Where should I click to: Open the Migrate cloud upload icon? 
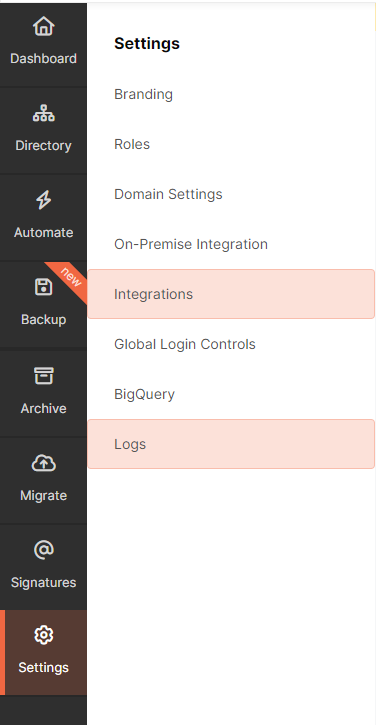[x=43, y=463]
